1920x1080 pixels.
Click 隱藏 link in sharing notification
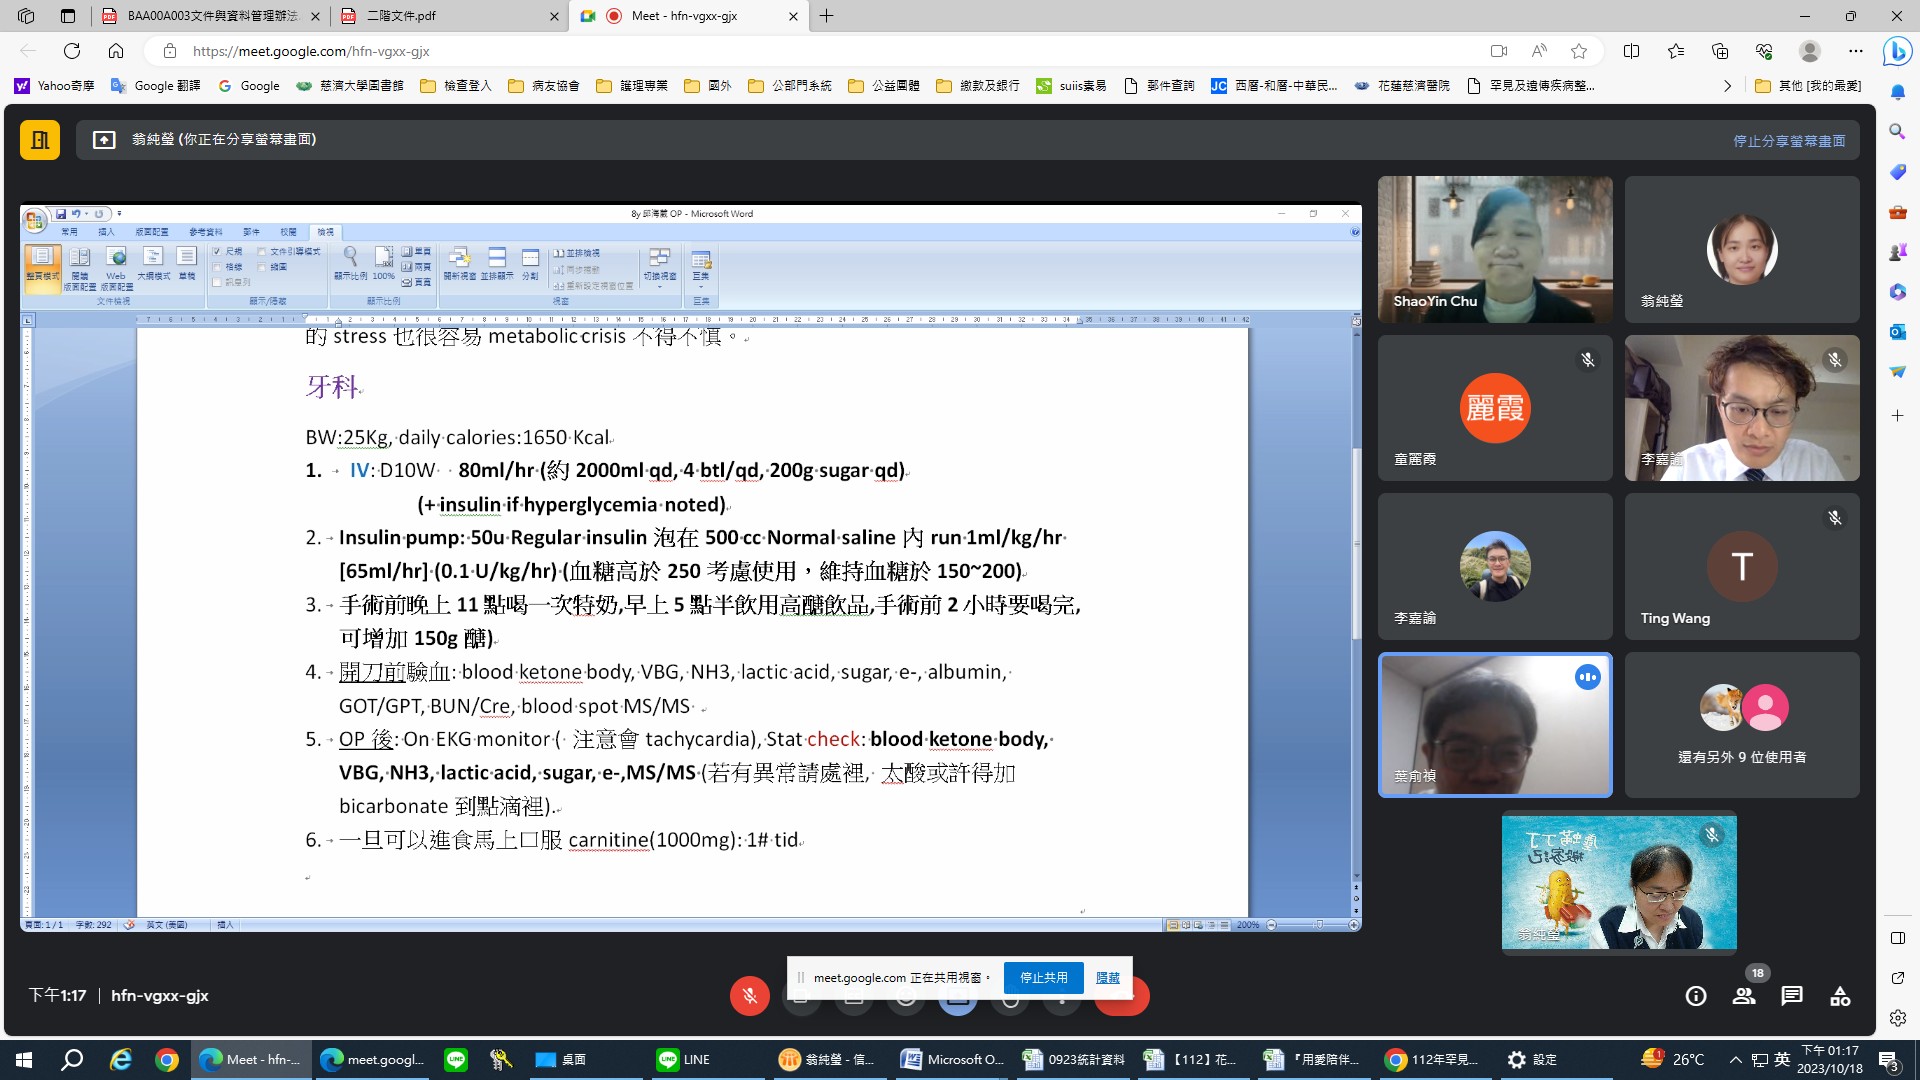(1107, 977)
